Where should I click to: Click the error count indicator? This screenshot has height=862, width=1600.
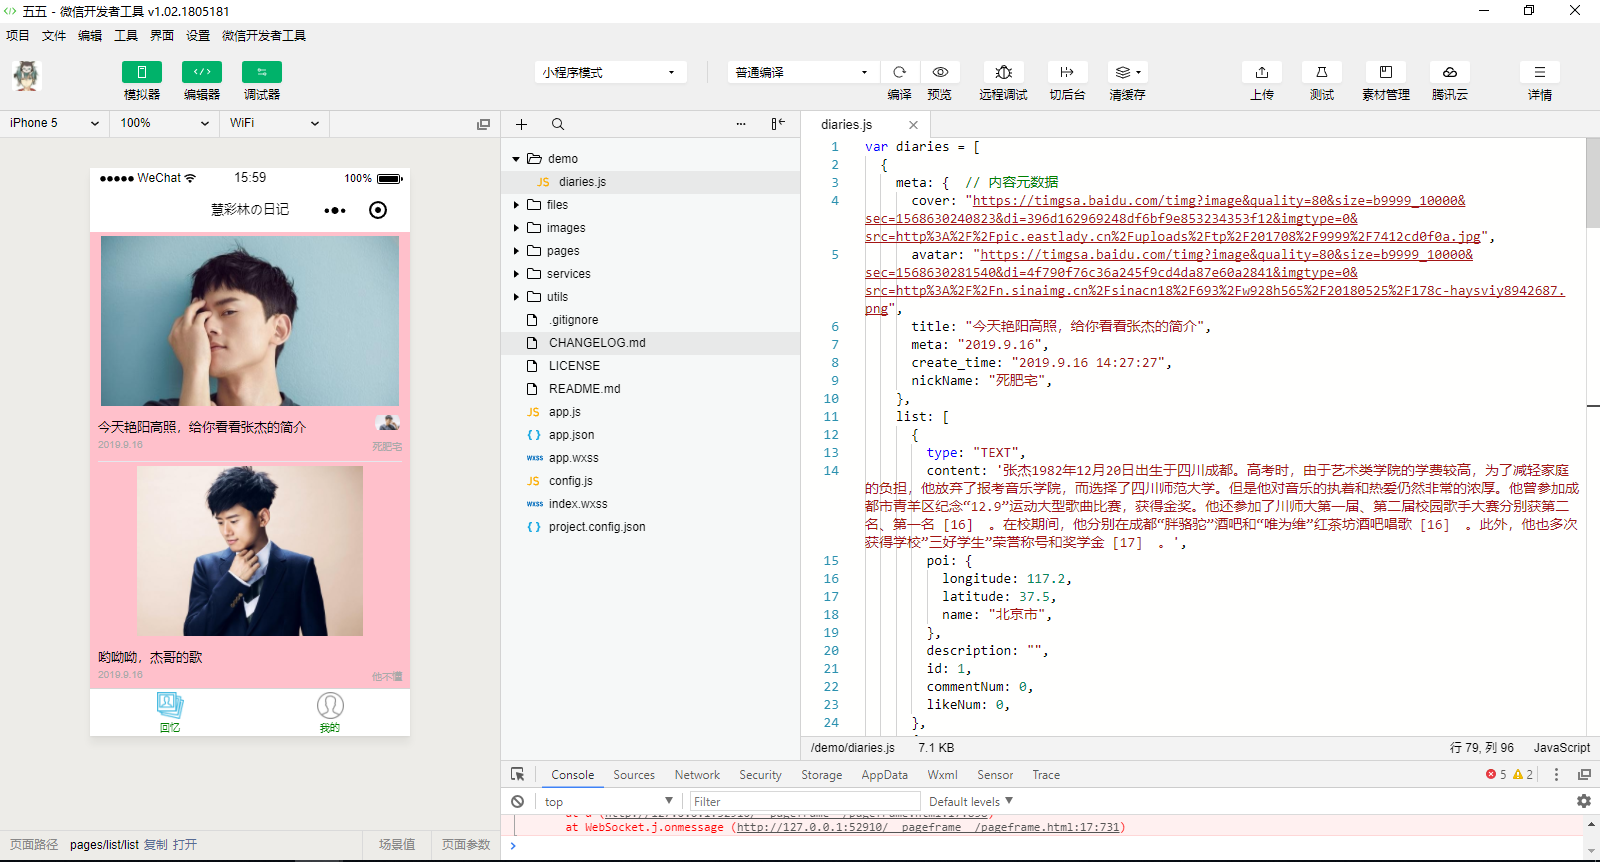1496,775
